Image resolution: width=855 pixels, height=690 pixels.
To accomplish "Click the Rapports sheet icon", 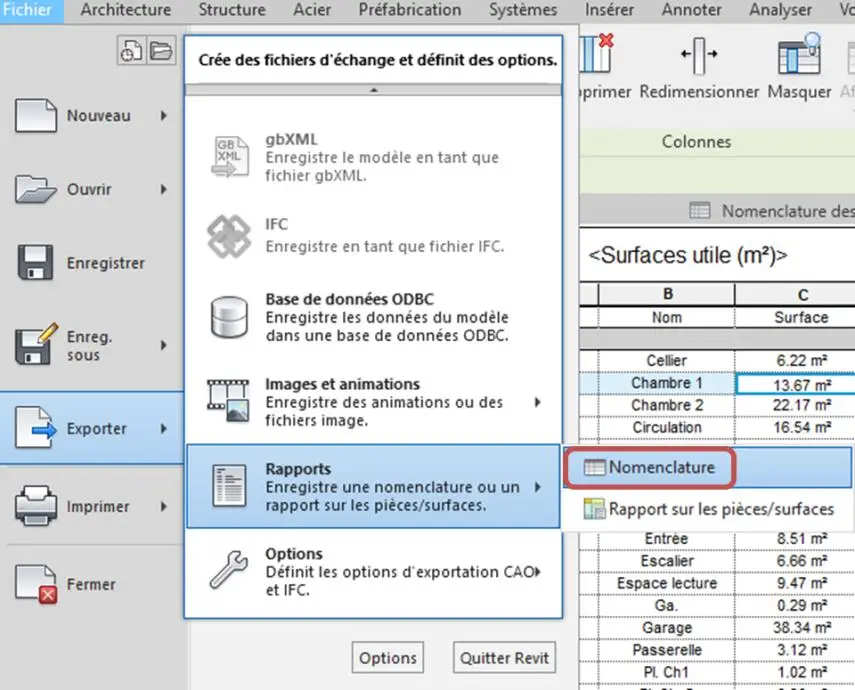I will tap(229, 485).
